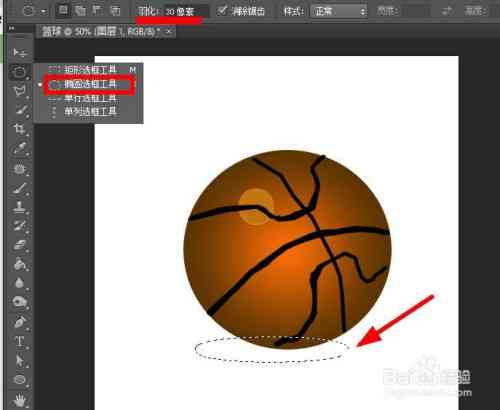Image resolution: width=500 pixels, height=410 pixels.
Task: Select the Brush tool
Action: coord(20,188)
